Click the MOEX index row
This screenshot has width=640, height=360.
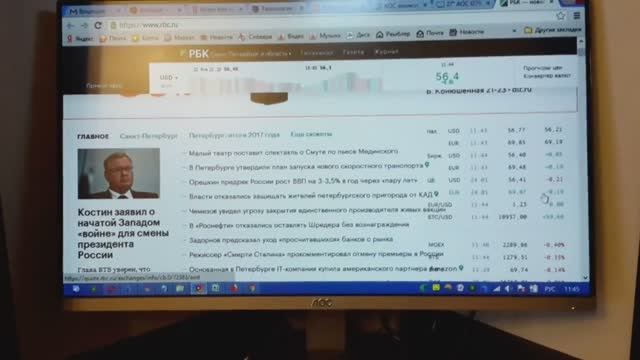[496, 245]
